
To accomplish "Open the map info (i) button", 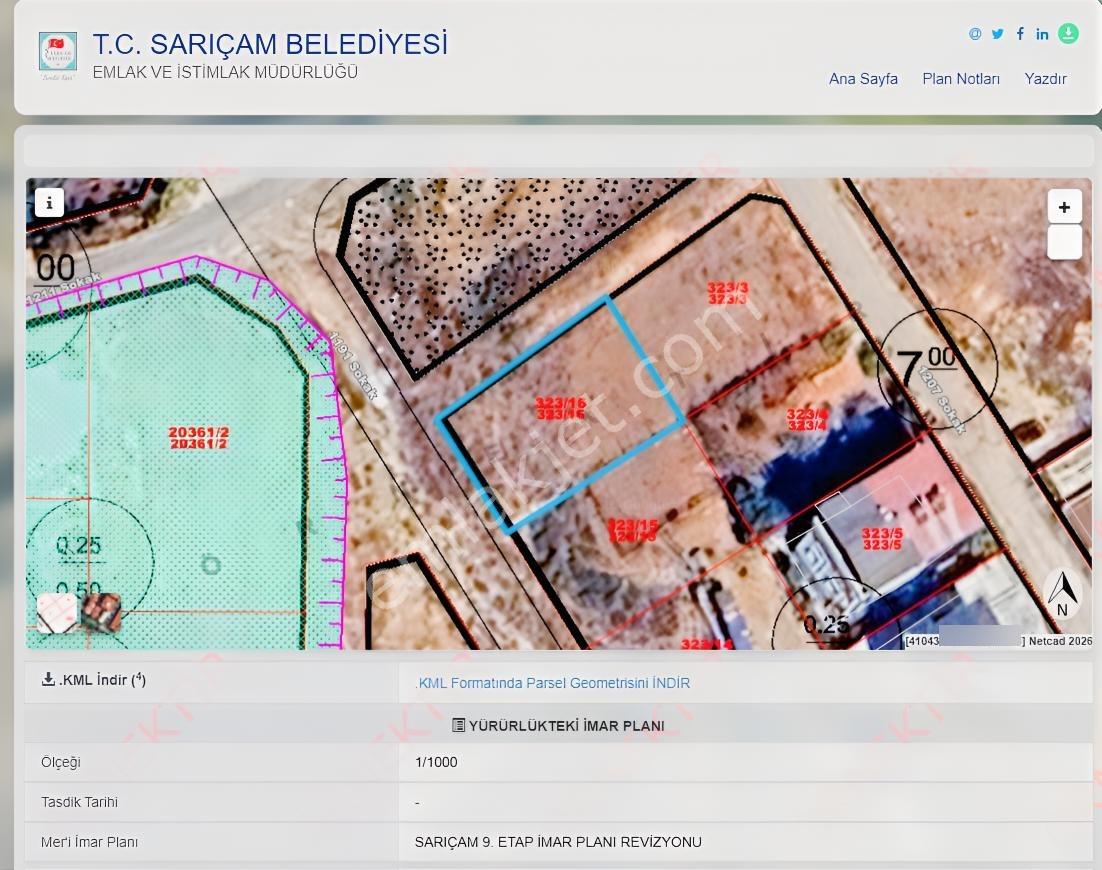I will click(49, 203).
